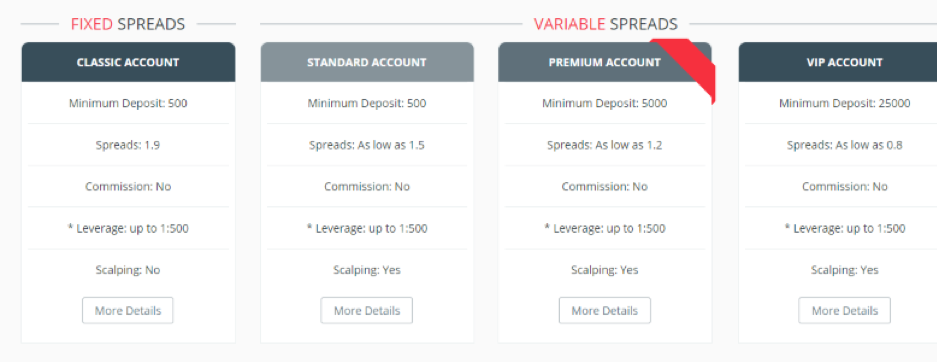Open More Details for Standard Account
The width and height of the screenshot is (937, 362).
[366, 311]
